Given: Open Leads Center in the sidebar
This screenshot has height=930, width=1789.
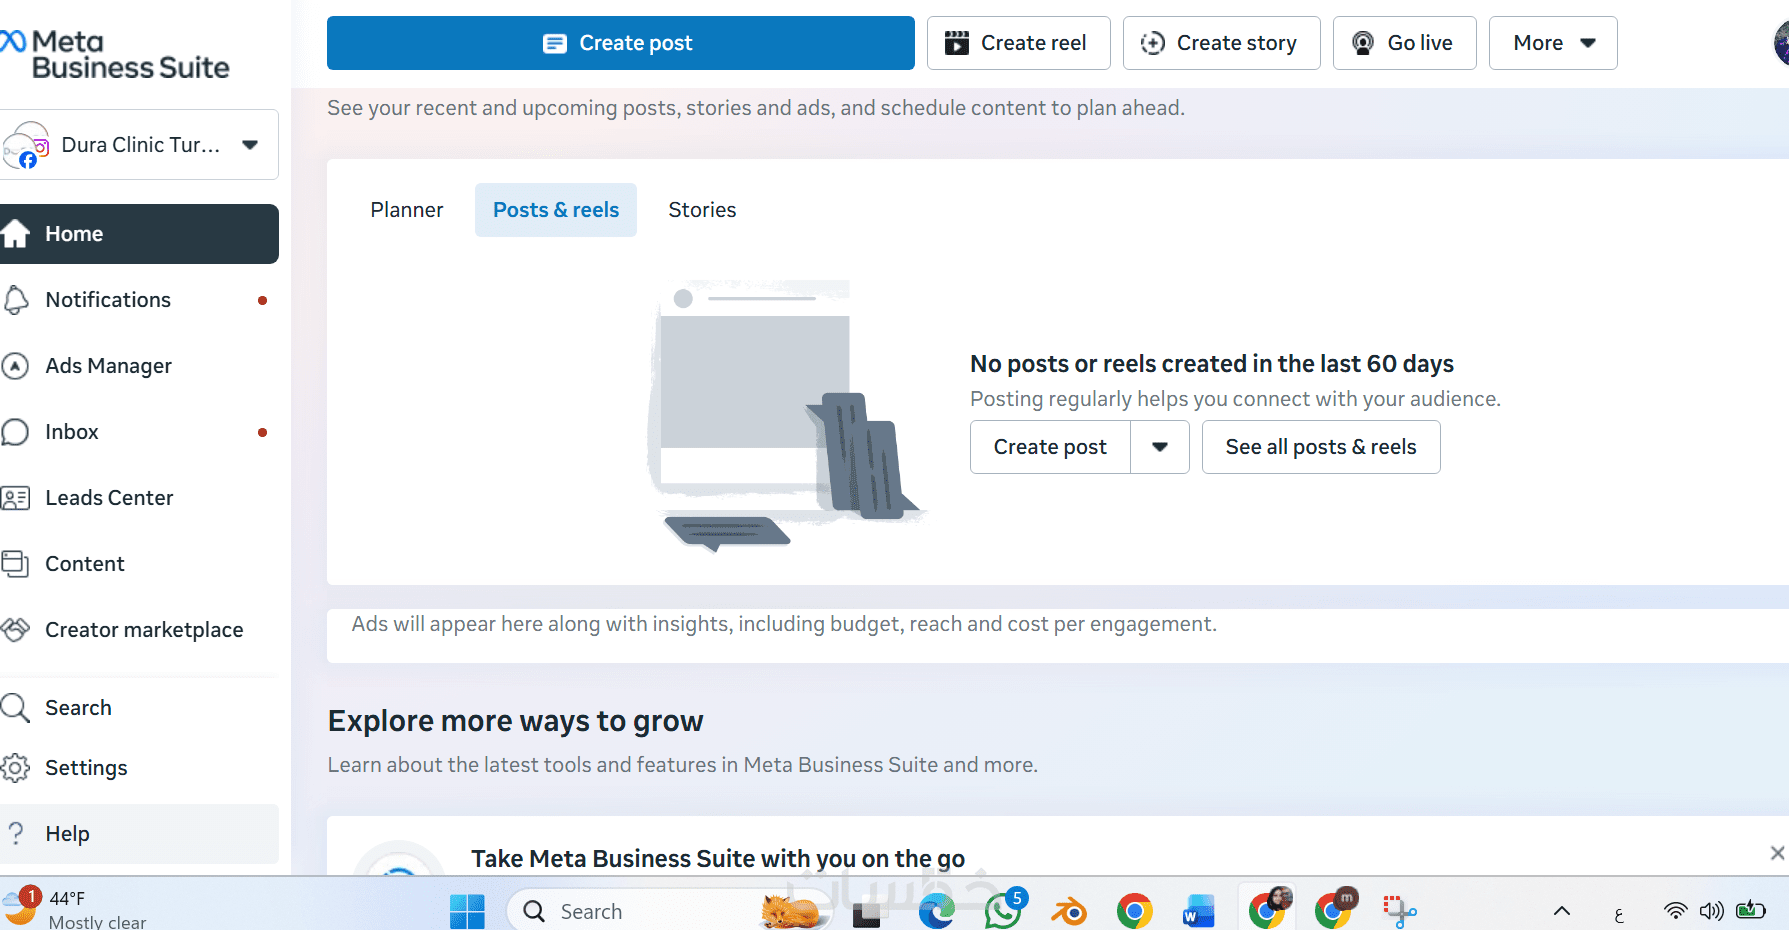Looking at the screenshot, I should click(139, 498).
